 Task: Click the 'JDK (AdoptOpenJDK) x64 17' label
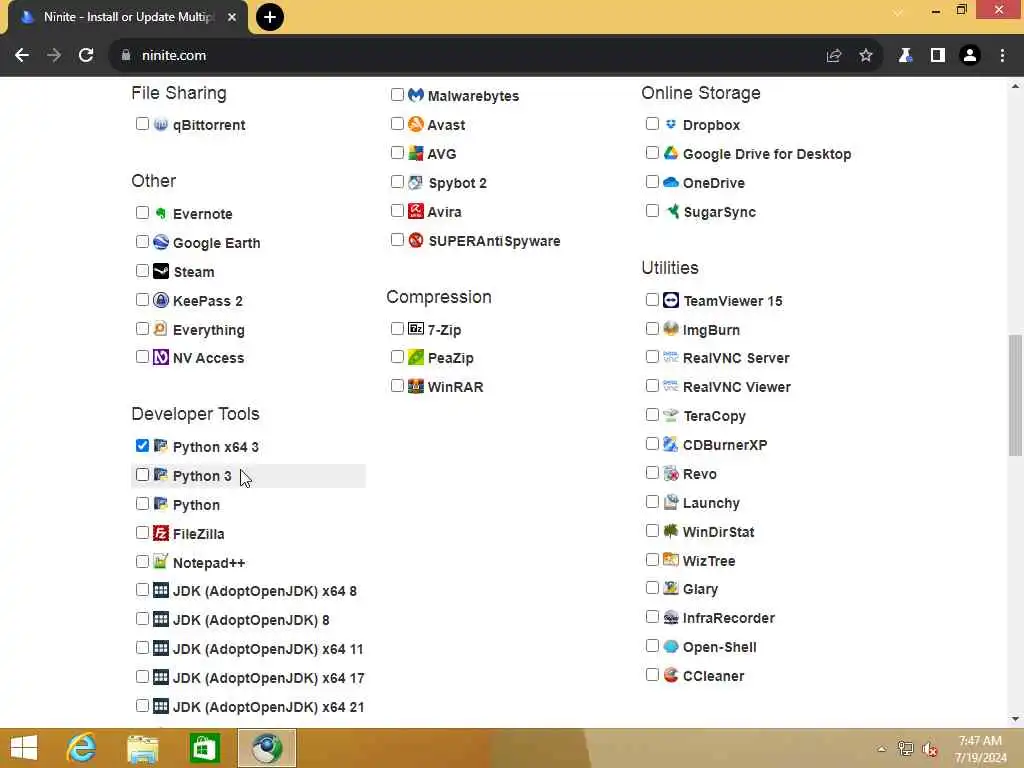coord(268,678)
